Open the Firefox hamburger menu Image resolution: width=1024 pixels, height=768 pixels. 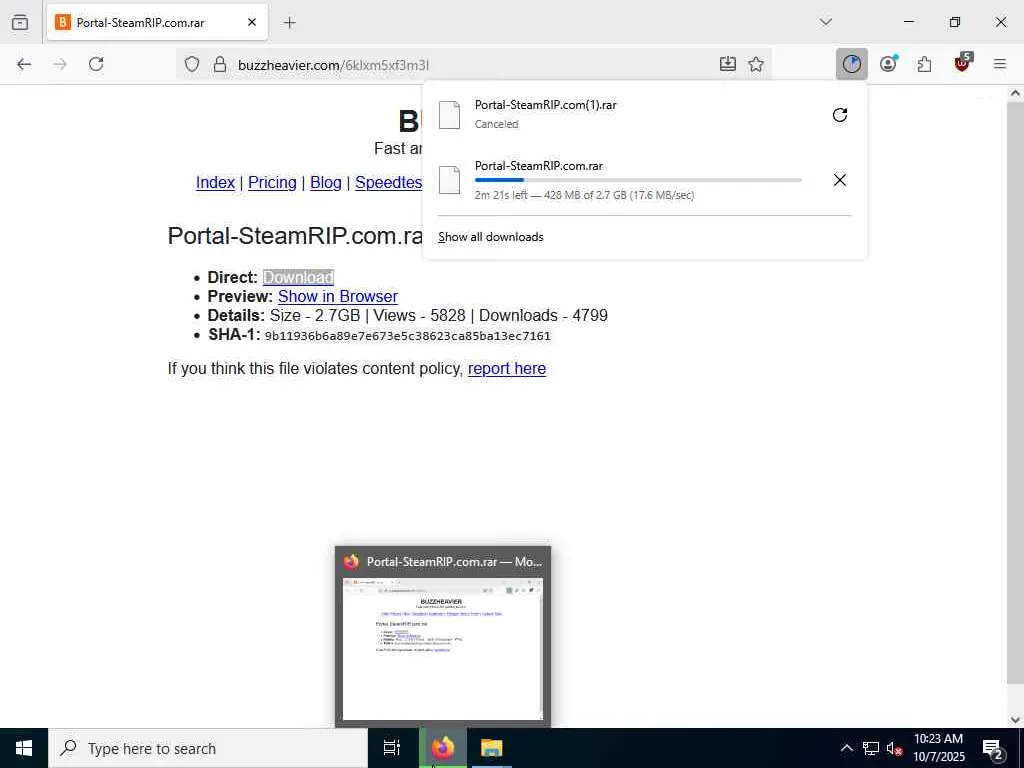pyautogui.click(x=1000, y=64)
